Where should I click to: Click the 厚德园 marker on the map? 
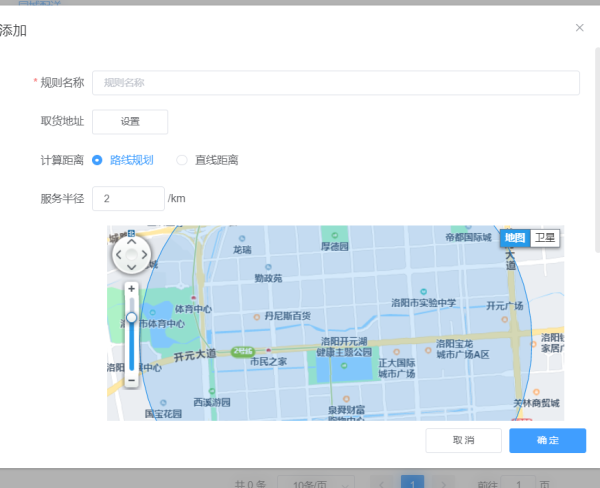[335, 235]
